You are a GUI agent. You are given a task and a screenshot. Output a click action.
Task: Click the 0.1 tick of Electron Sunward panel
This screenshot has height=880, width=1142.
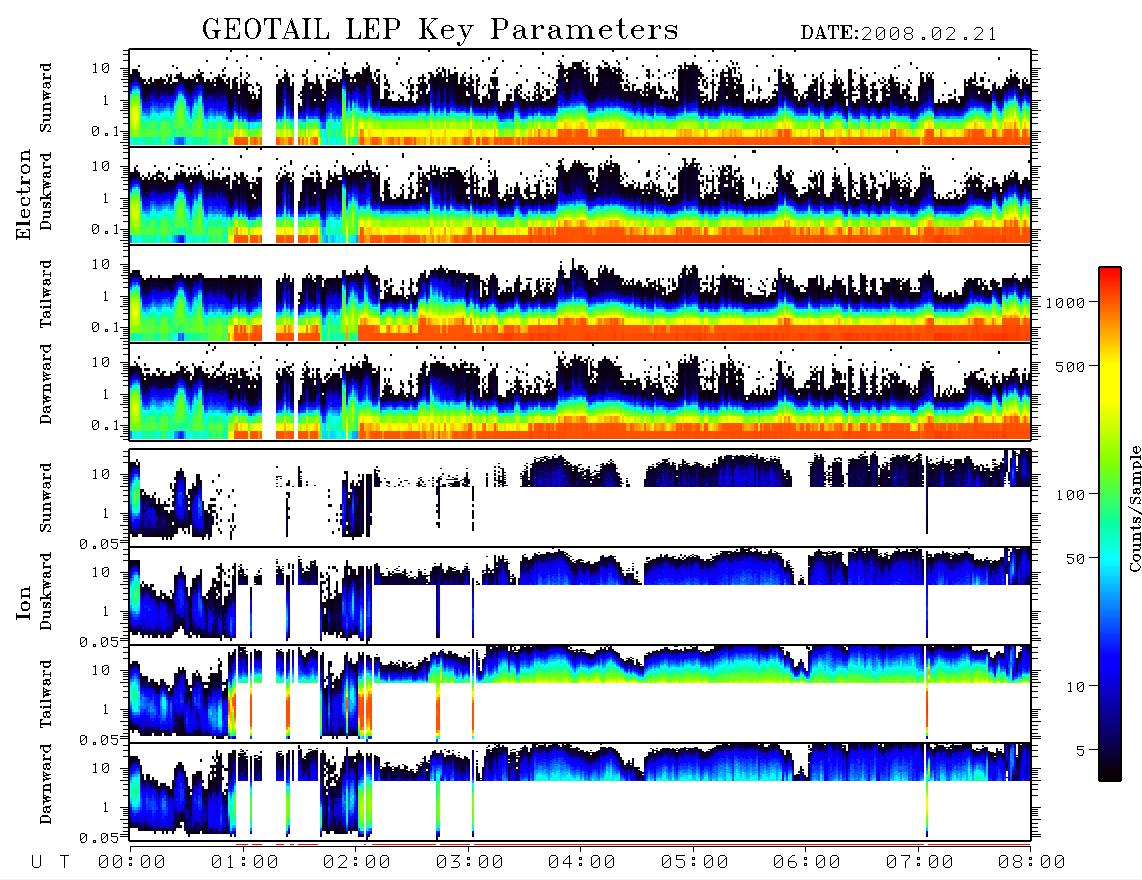(x=105, y=131)
